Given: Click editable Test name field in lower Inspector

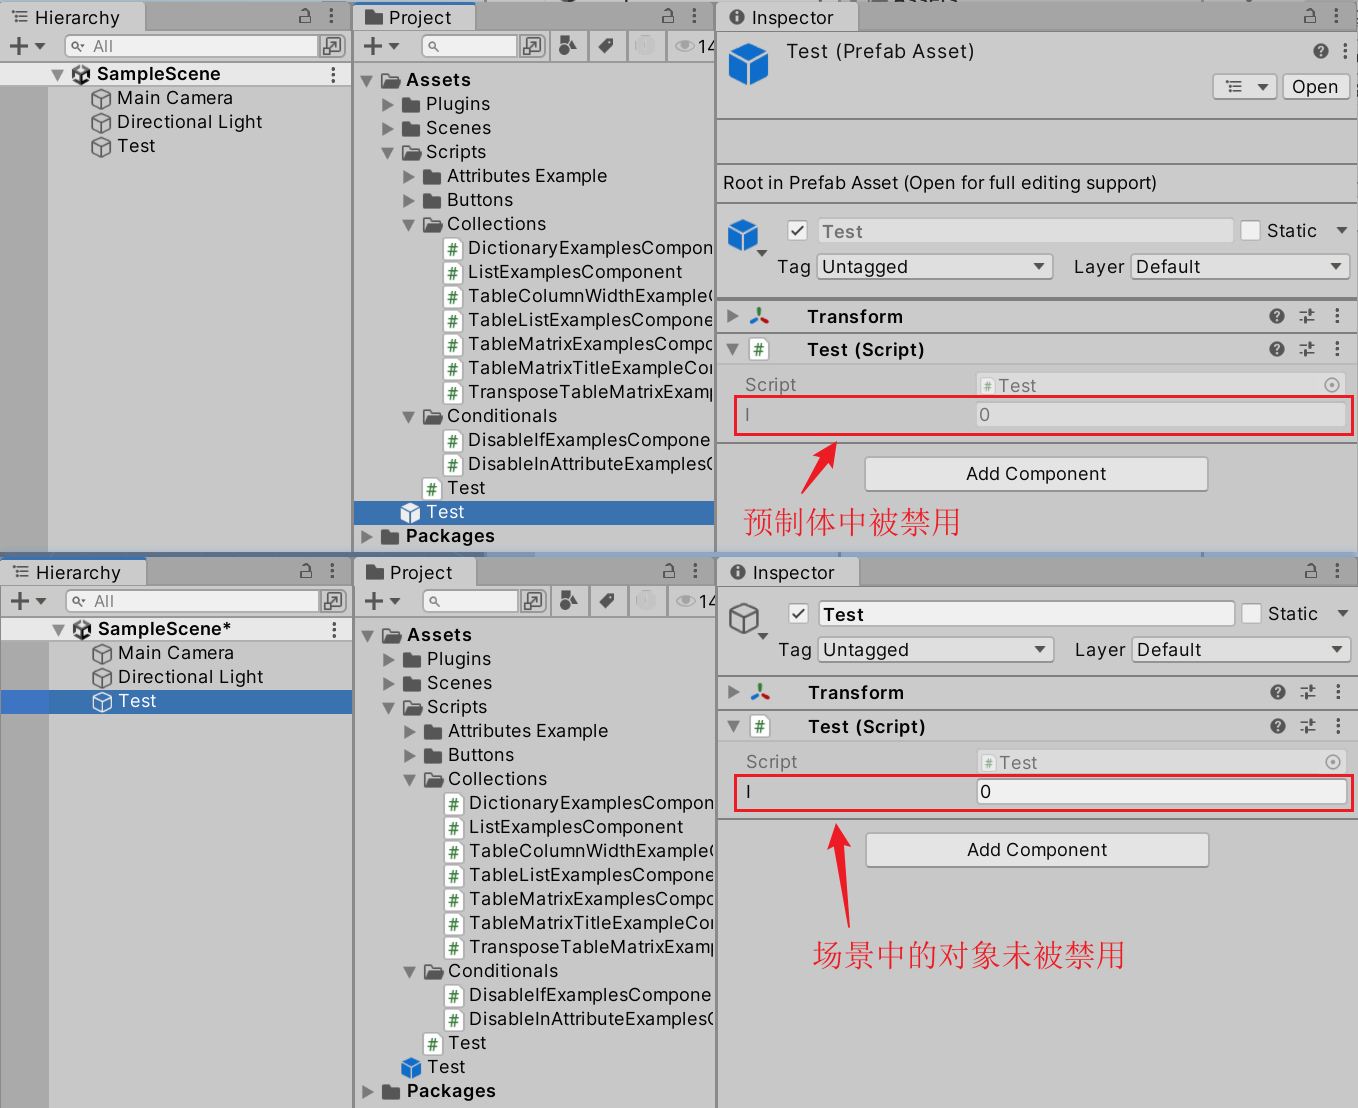Looking at the screenshot, I should pos(1027,614).
